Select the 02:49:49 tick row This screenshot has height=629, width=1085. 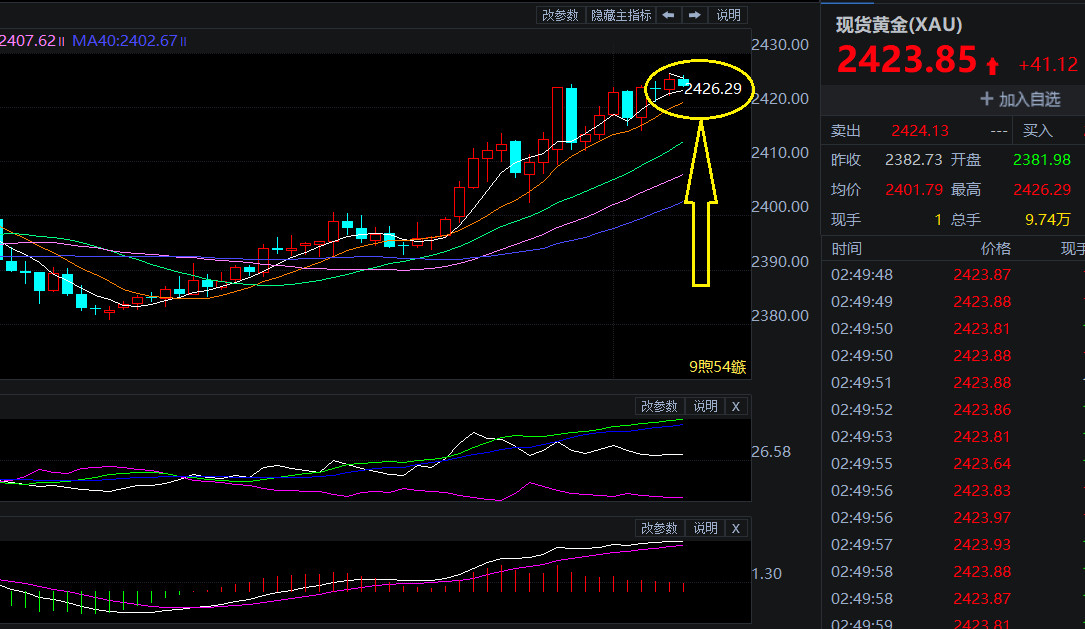pos(953,302)
